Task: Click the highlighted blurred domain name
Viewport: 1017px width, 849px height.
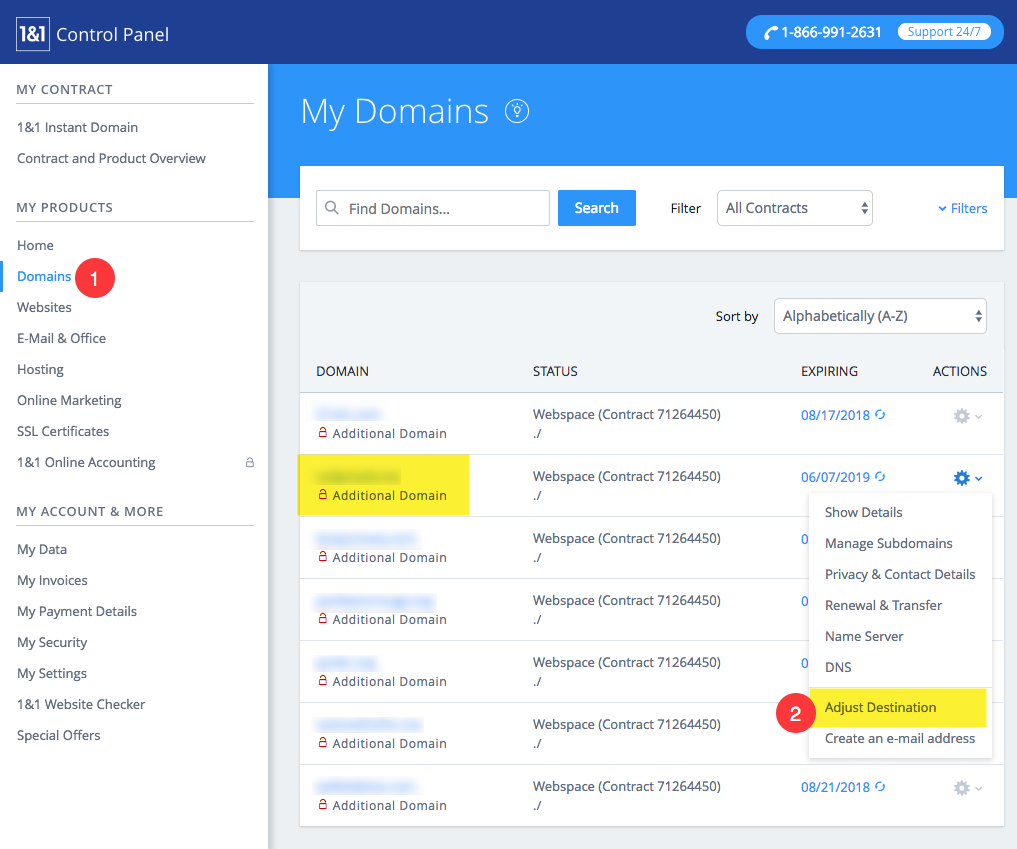Action: pos(357,476)
